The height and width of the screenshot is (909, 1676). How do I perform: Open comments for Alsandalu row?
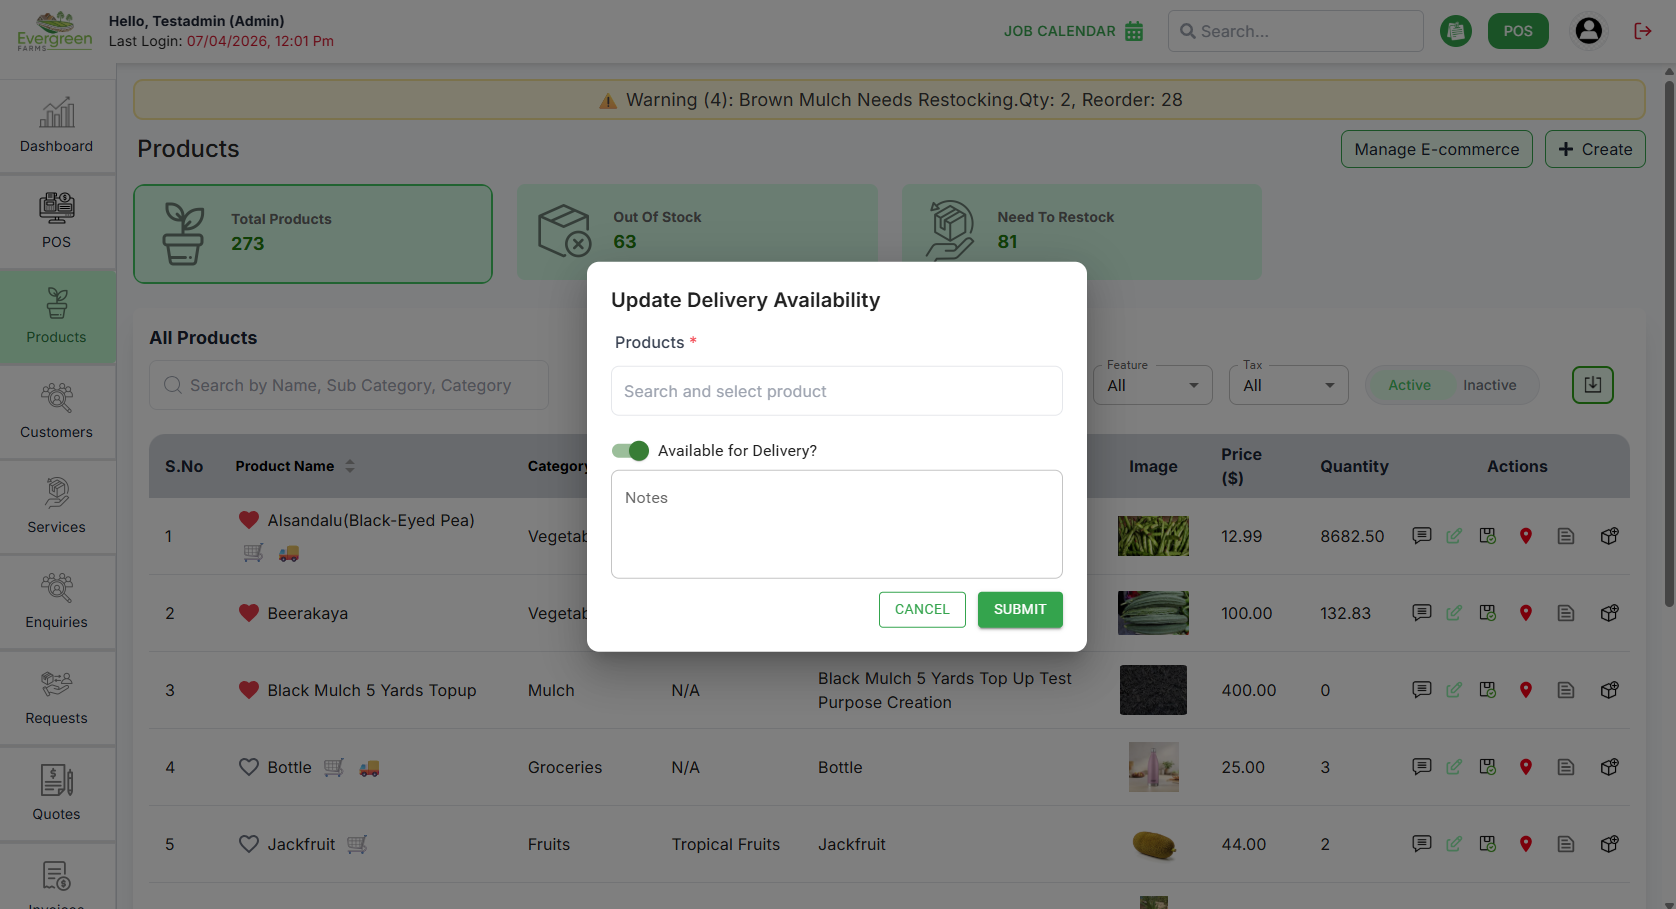click(1421, 536)
